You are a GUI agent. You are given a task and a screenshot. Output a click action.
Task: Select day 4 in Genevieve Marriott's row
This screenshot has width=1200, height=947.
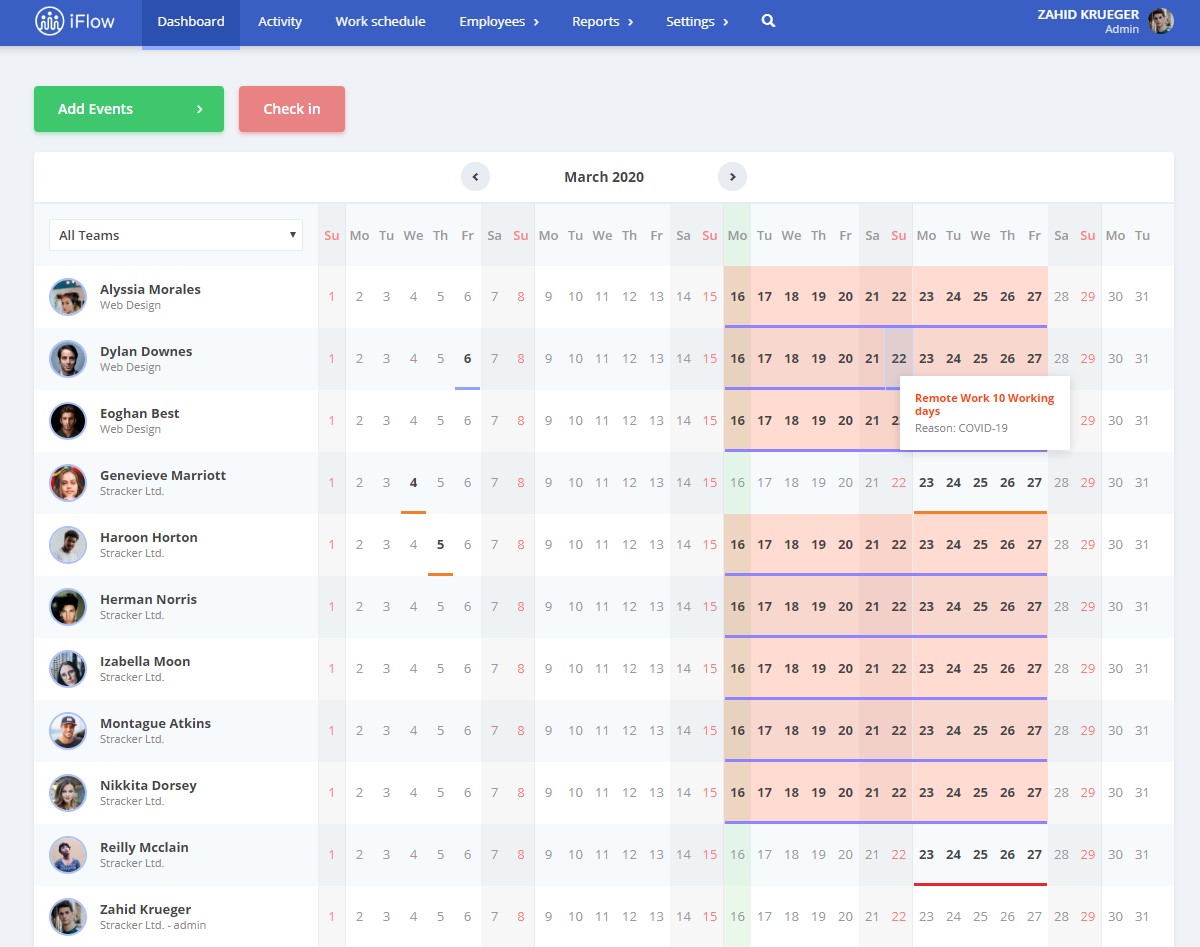413,483
